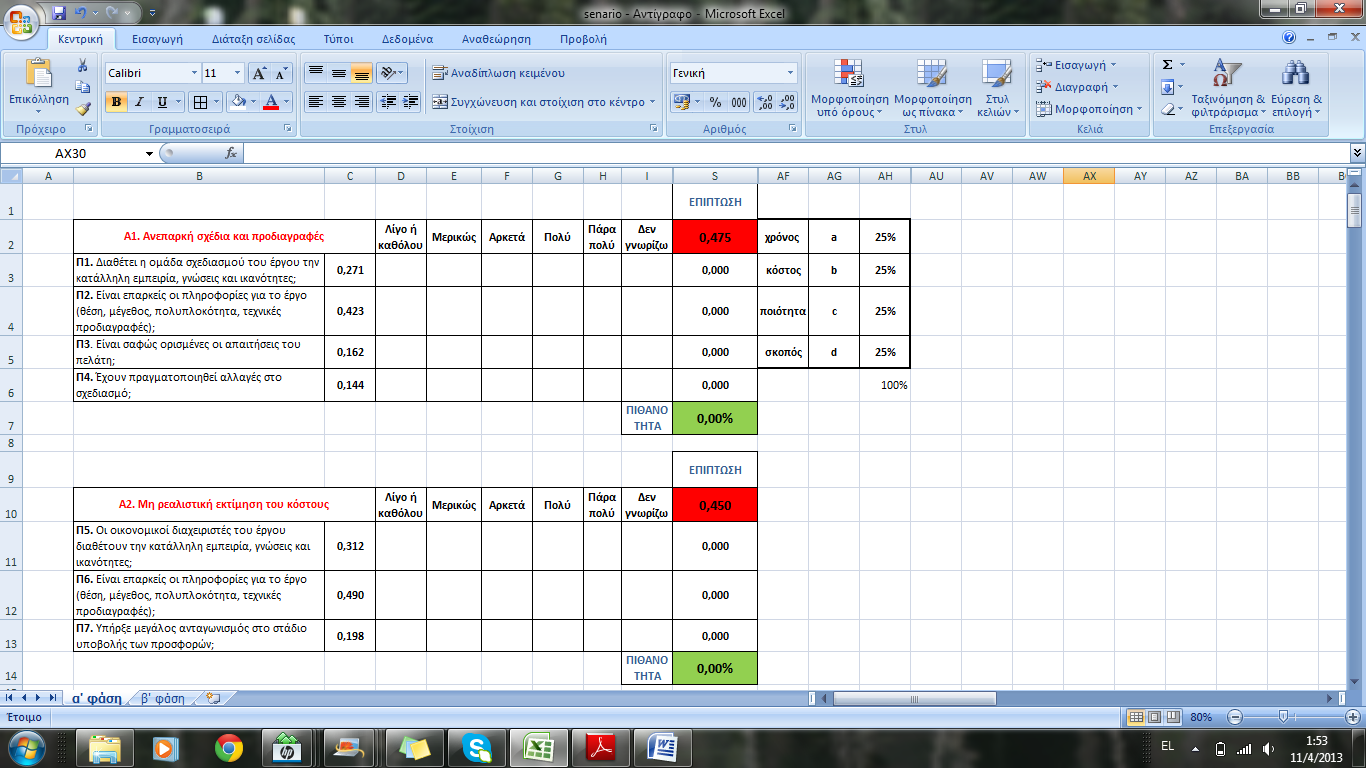Expand the formula bar chevron
Image resolution: width=1366 pixels, height=768 pixels.
(1357, 153)
